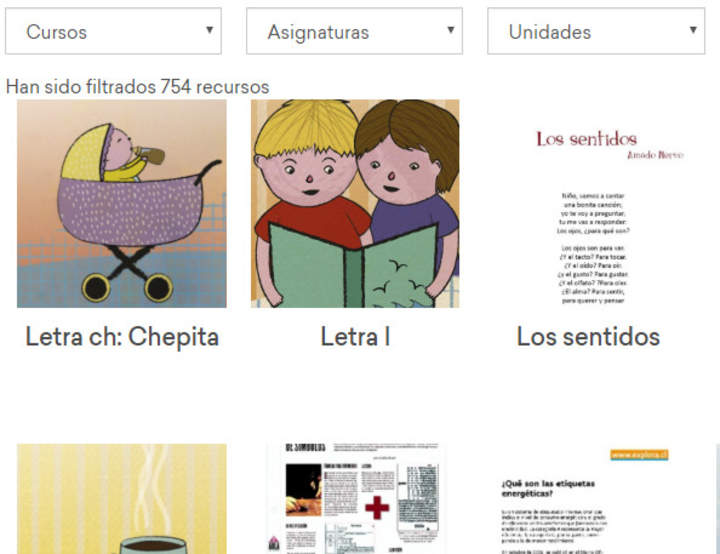Open the Cursos dropdown
Screen dimensions: 720x554
[113, 31]
